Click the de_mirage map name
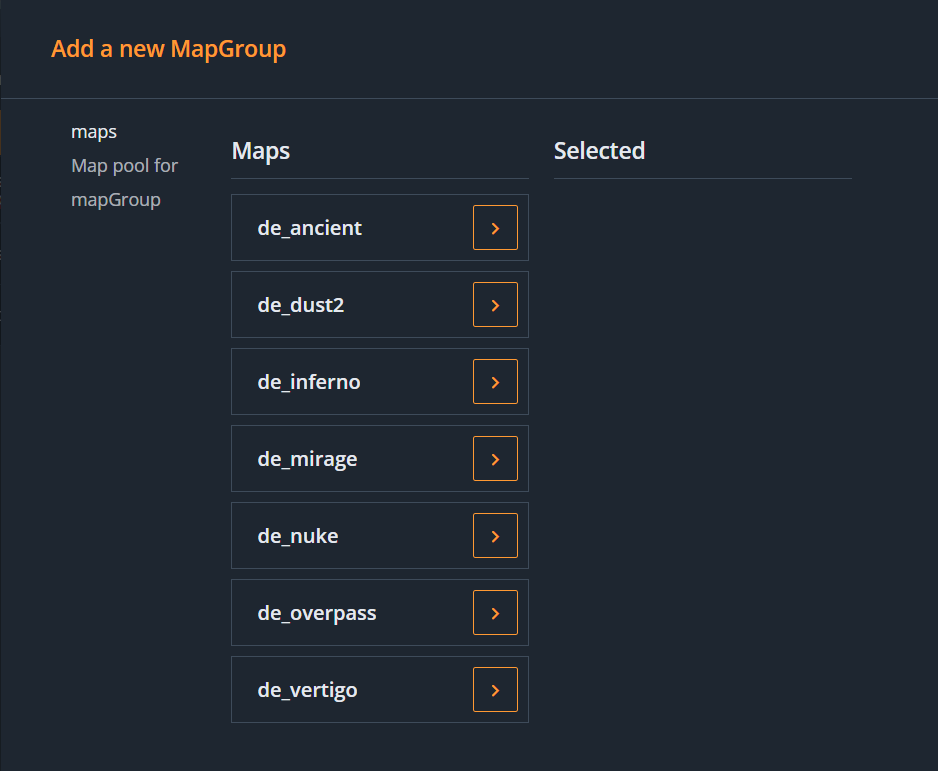The height and width of the screenshot is (771, 938). [x=307, y=459]
